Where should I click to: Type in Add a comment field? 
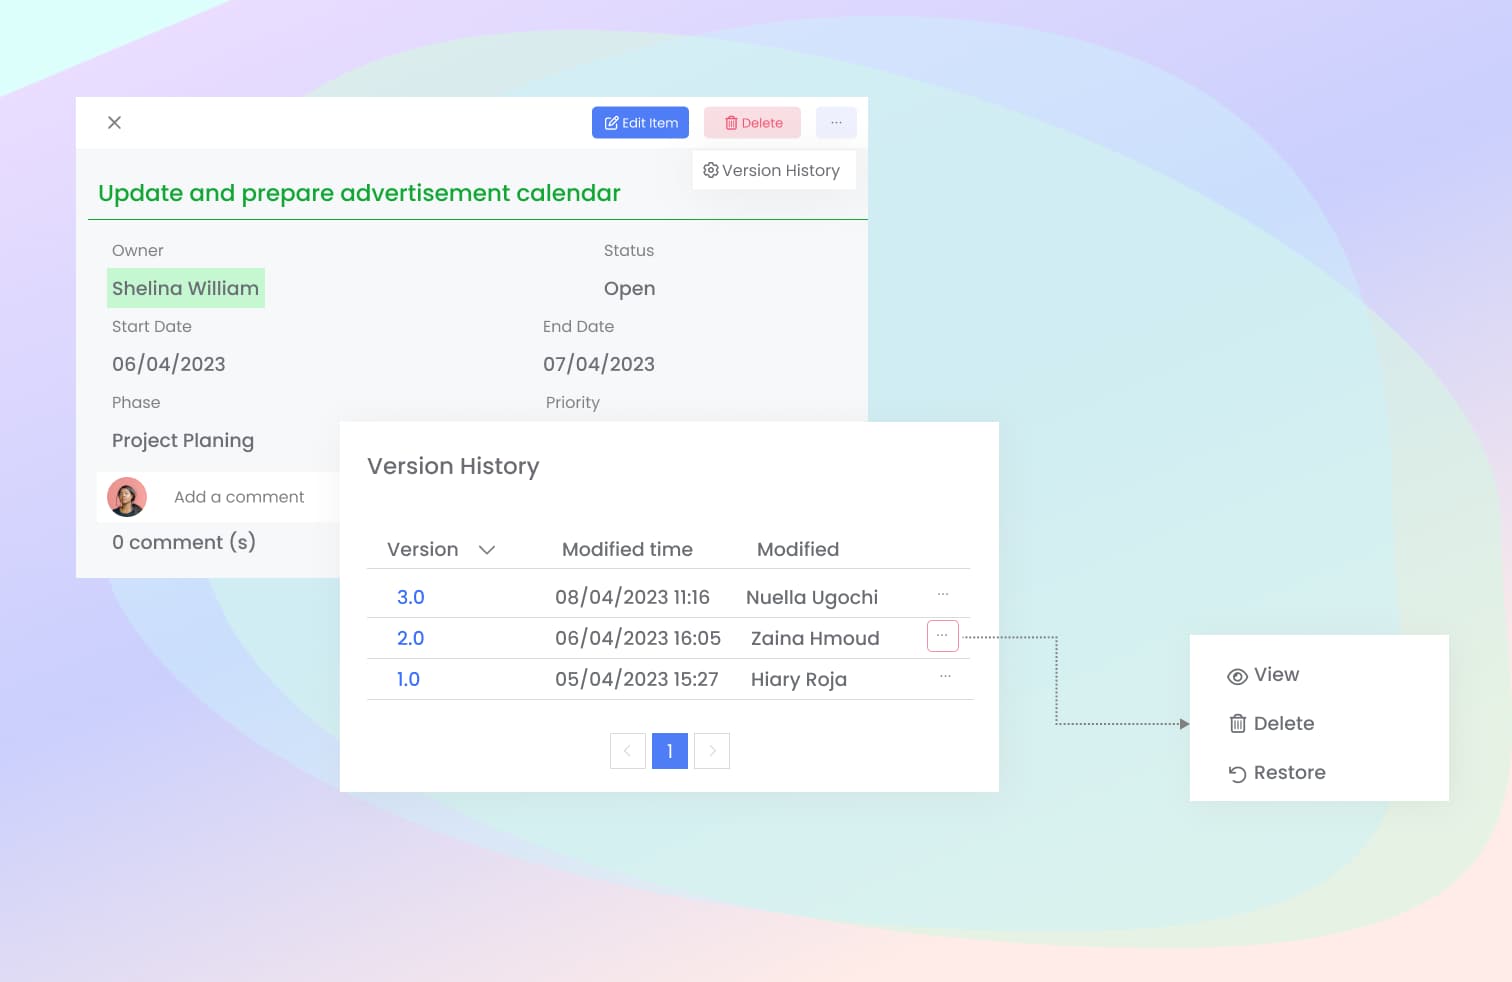click(x=239, y=497)
